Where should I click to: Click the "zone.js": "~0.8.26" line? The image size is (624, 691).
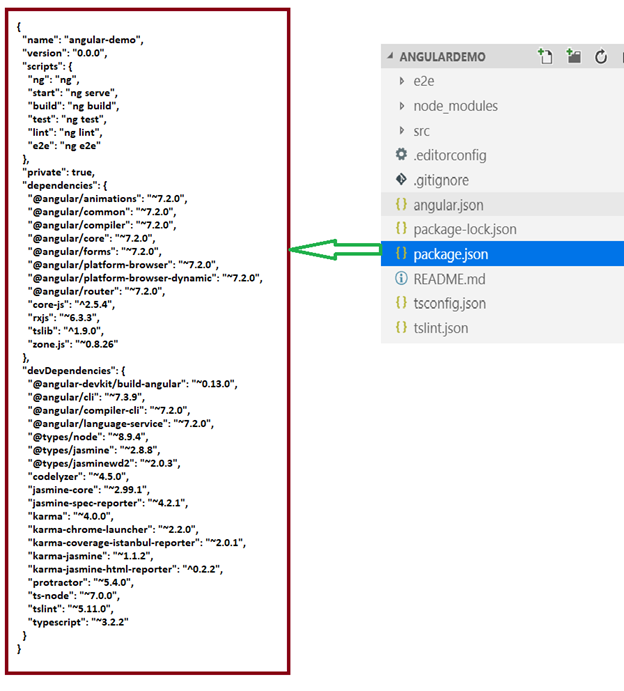tap(73, 344)
